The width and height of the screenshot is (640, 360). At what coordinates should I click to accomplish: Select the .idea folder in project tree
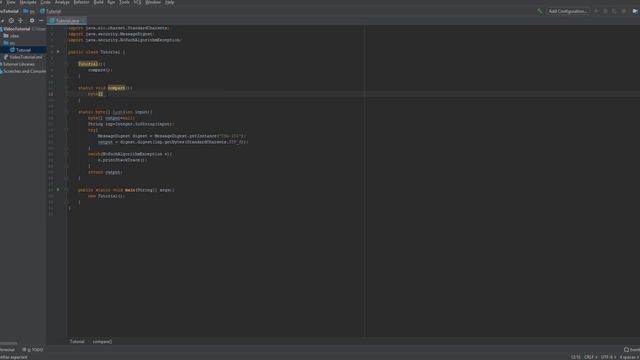(11, 36)
